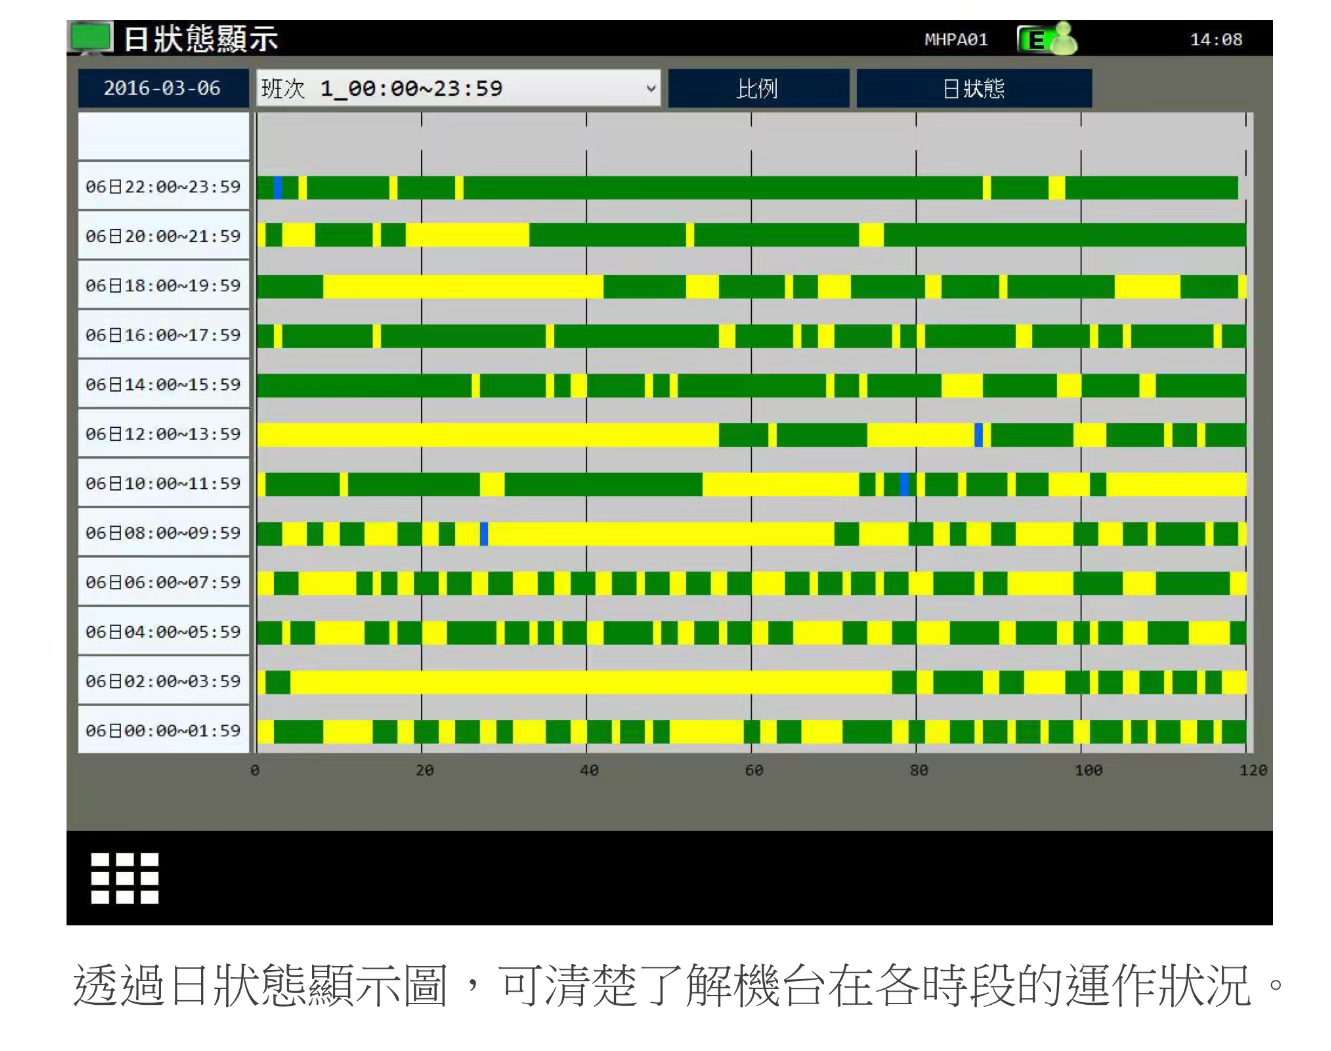Click the blue marker in the 10:00~11:59 bar
This screenshot has width=1331, height=1051.
pyautogui.click(x=905, y=483)
